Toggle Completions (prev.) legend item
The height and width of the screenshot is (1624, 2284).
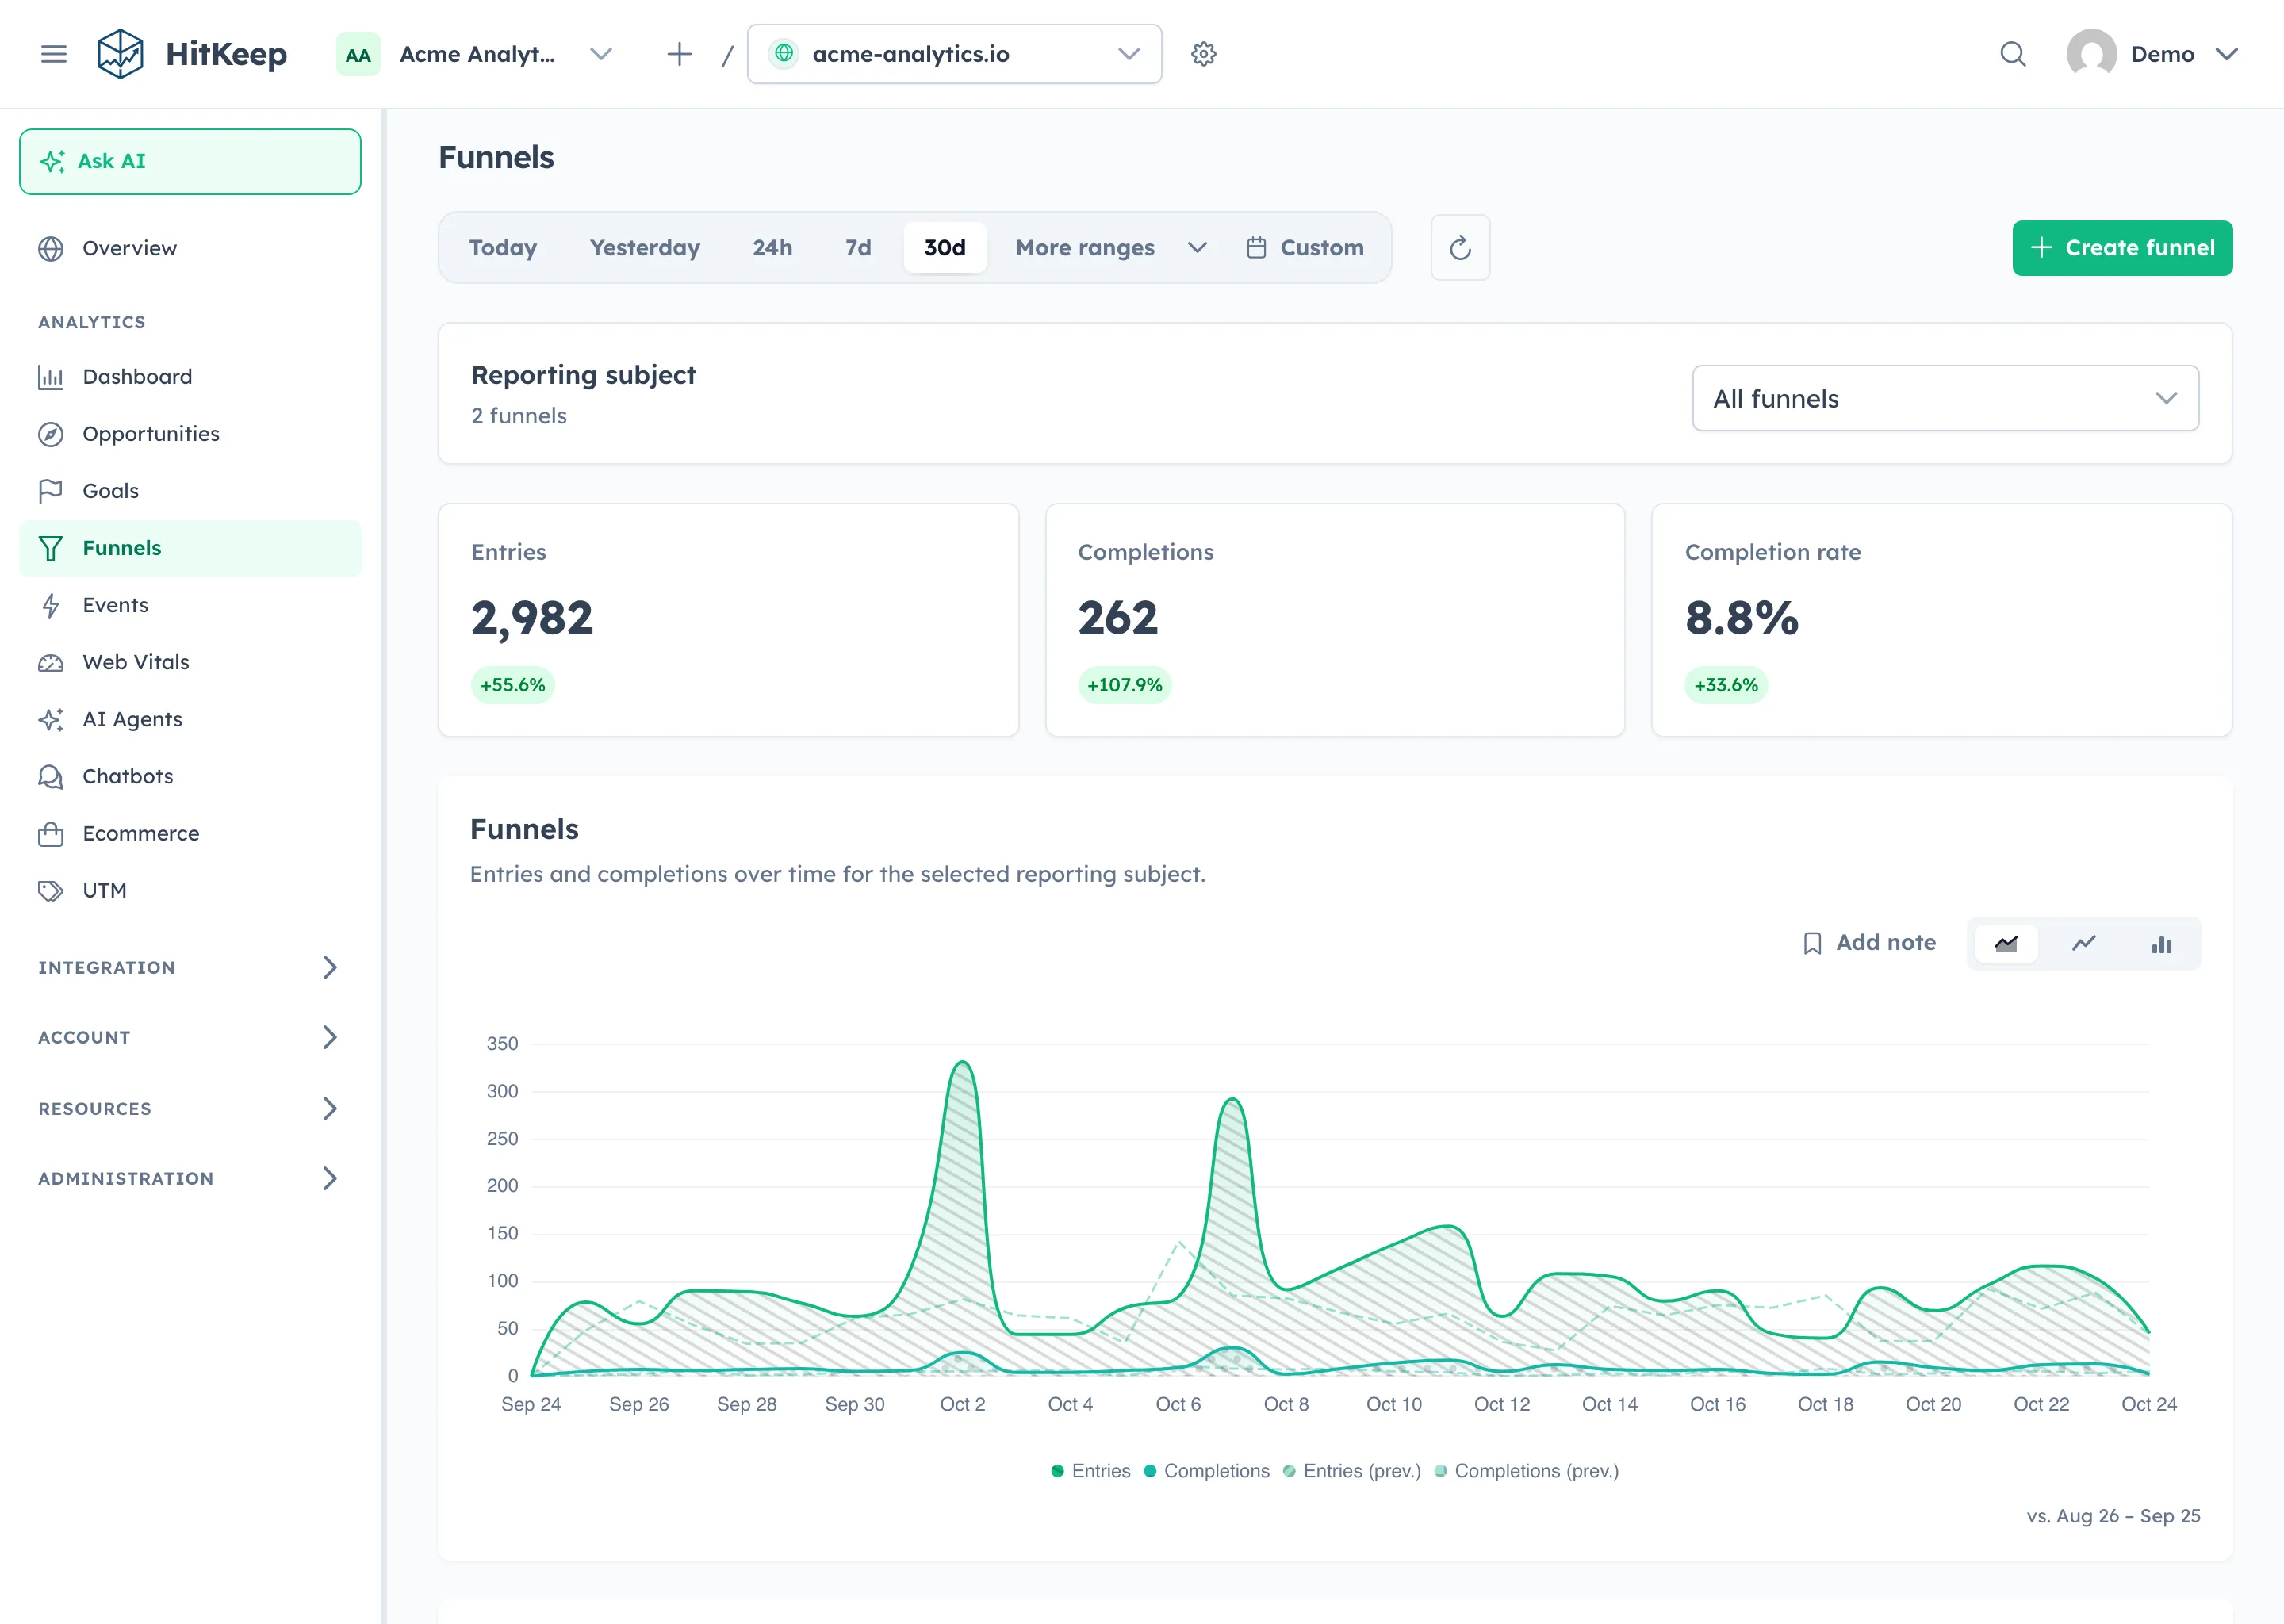(x=1527, y=1471)
